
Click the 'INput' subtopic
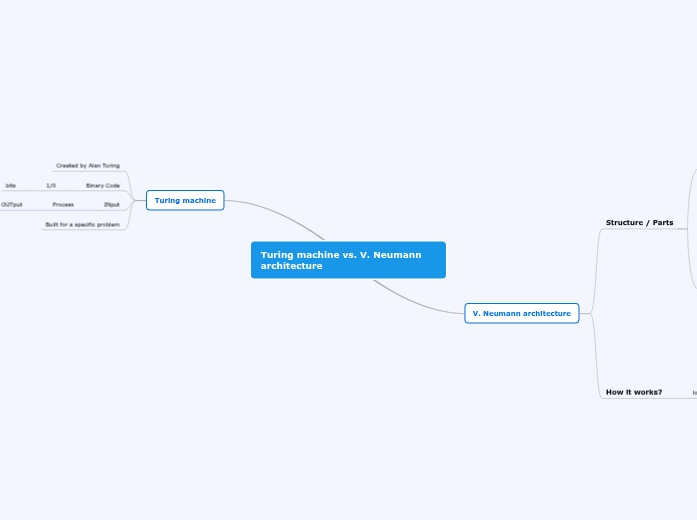click(111, 204)
